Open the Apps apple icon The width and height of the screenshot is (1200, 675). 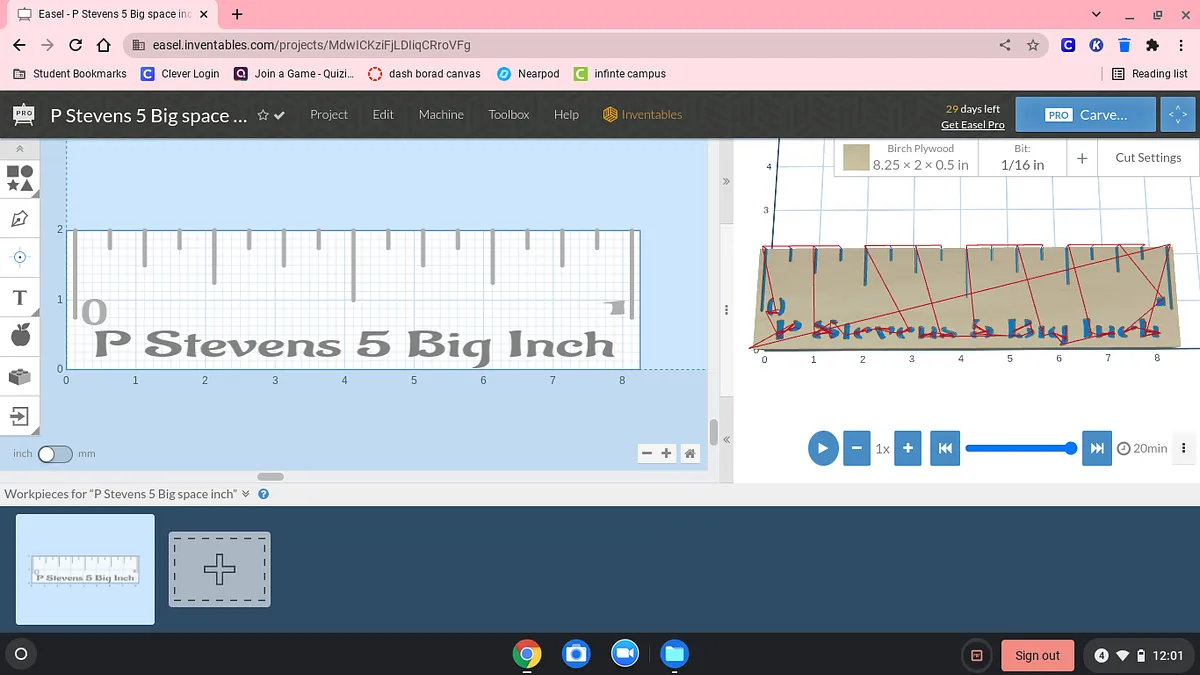pyautogui.click(x=20, y=337)
